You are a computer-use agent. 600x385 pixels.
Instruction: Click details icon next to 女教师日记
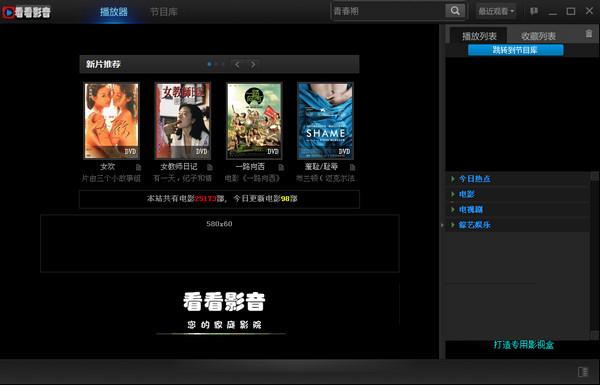(x=210, y=167)
